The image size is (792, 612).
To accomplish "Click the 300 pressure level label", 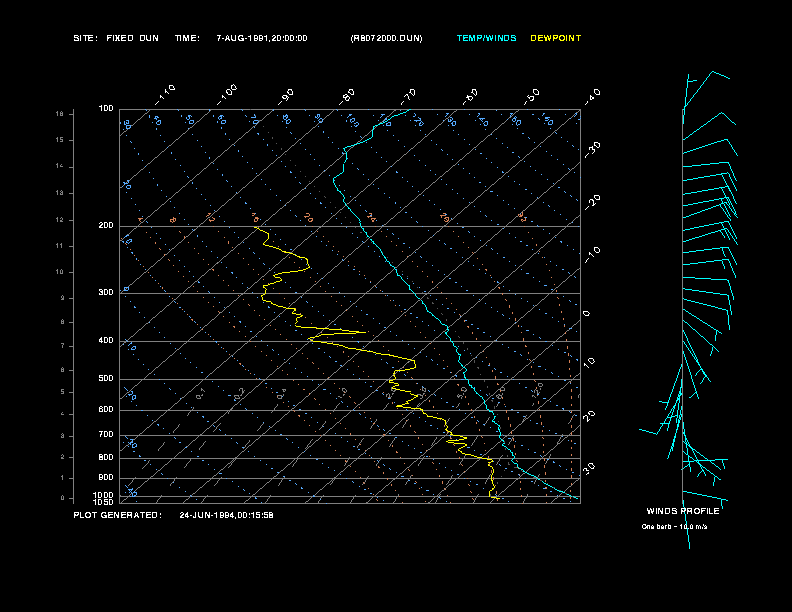I will [106, 292].
